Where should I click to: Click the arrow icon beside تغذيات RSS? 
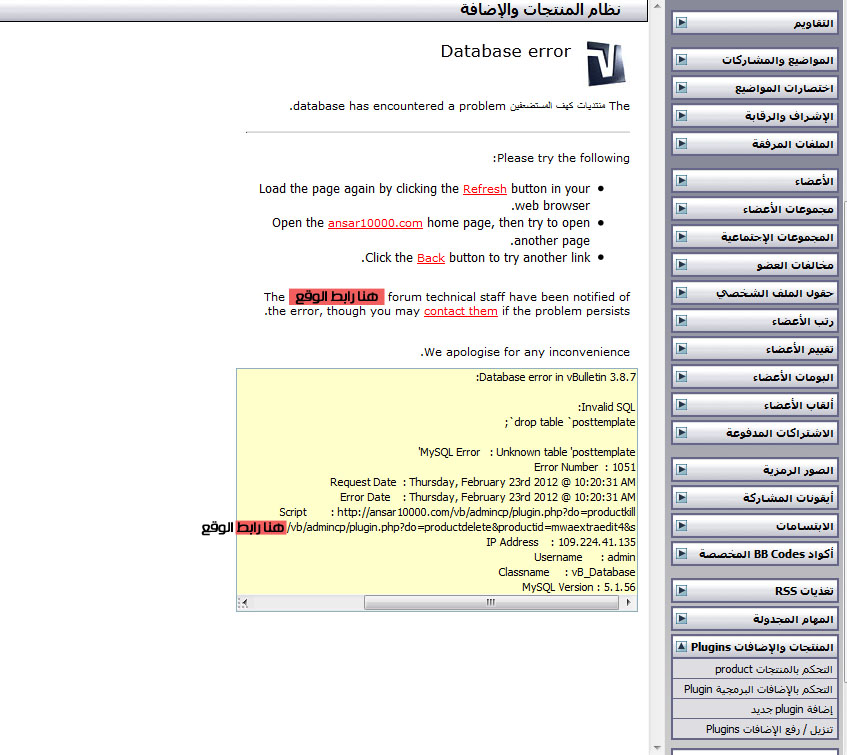coord(681,591)
